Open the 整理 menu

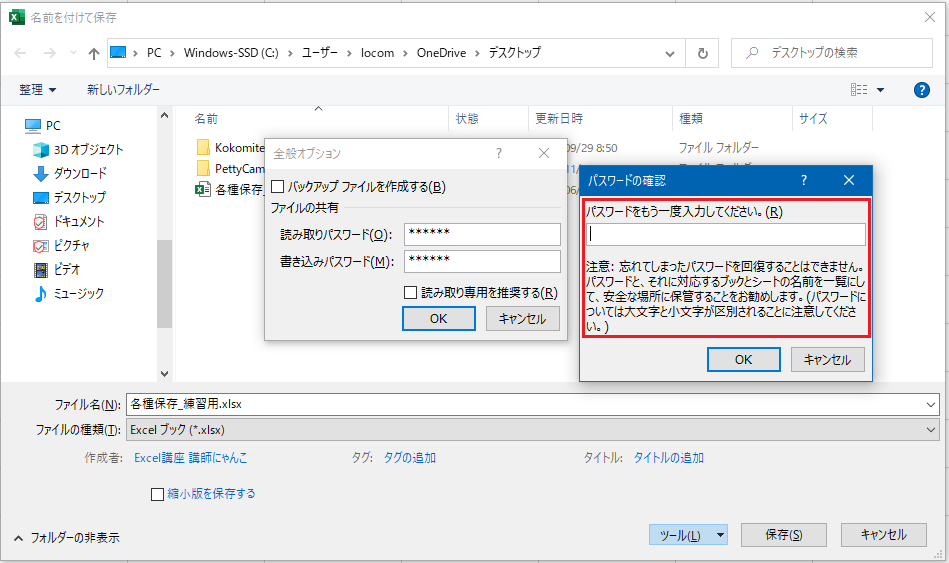pos(38,90)
